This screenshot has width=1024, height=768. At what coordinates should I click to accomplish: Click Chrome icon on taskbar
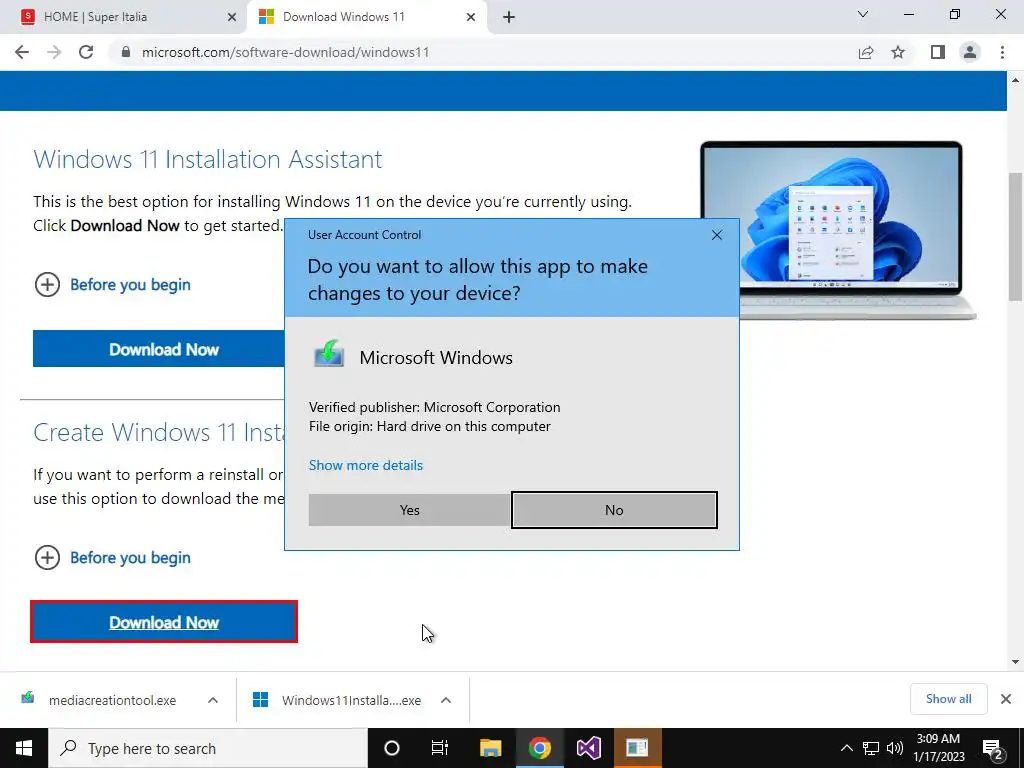tap(539, 748)
